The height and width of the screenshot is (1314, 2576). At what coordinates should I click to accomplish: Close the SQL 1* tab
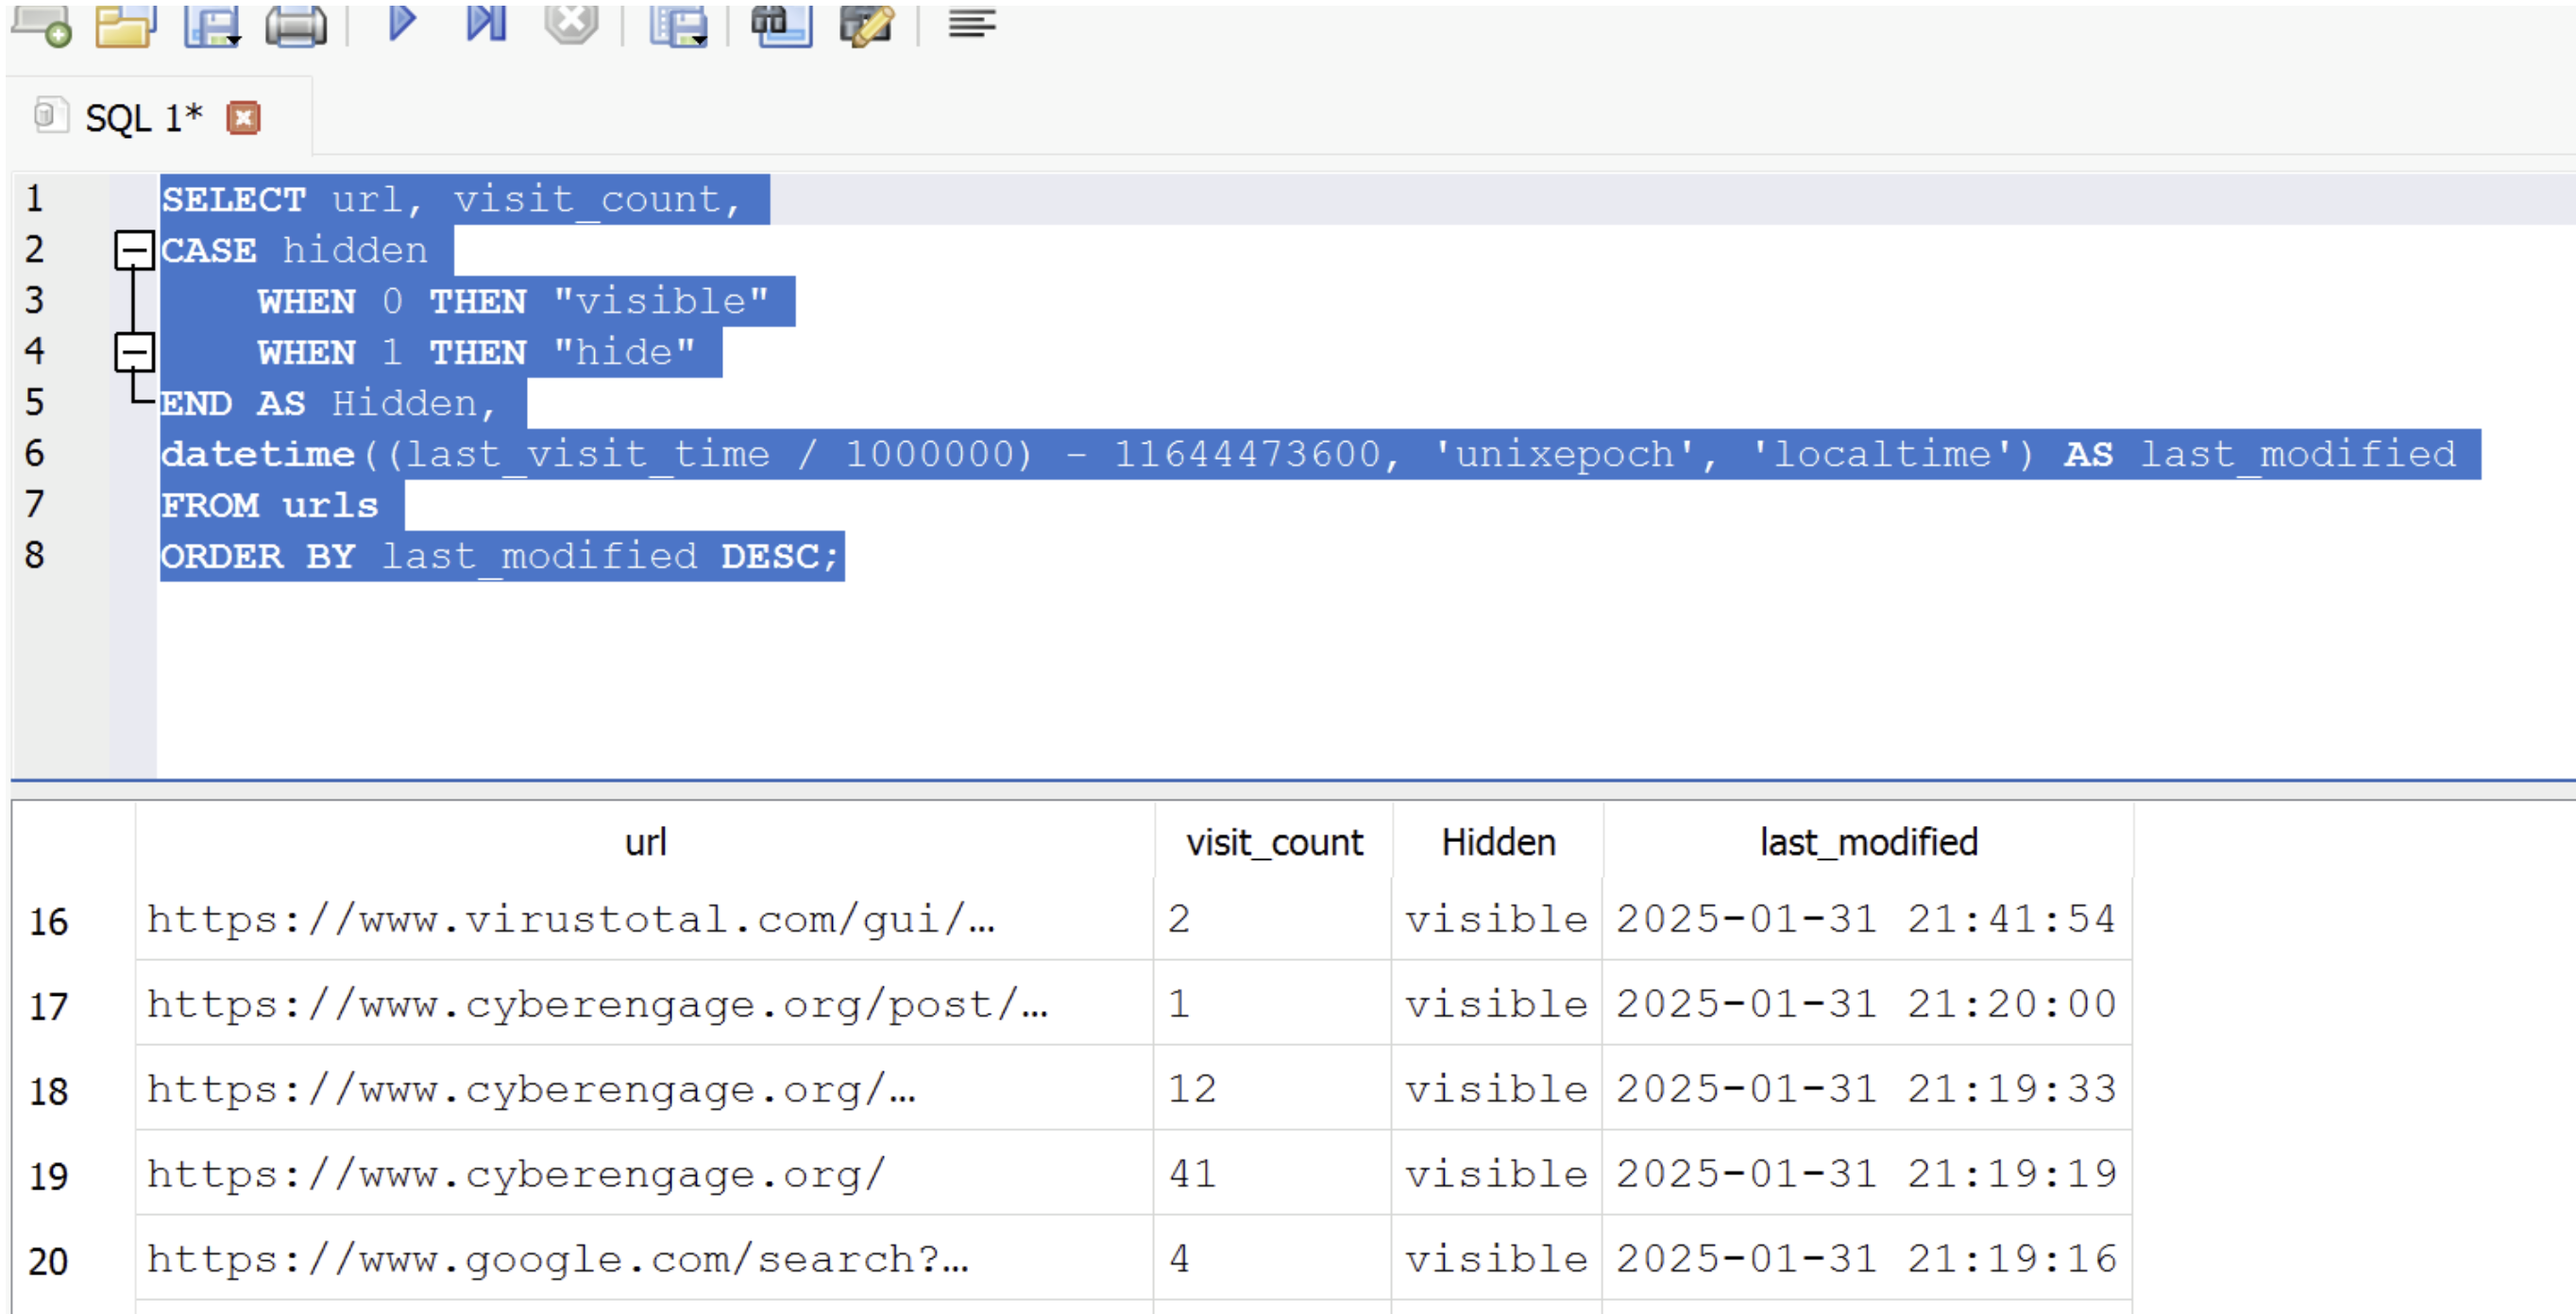point(243,118)
